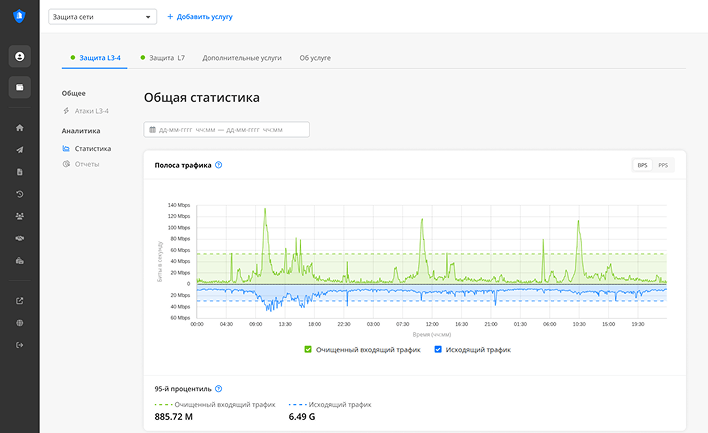Select the BPS chart mode

642,165
